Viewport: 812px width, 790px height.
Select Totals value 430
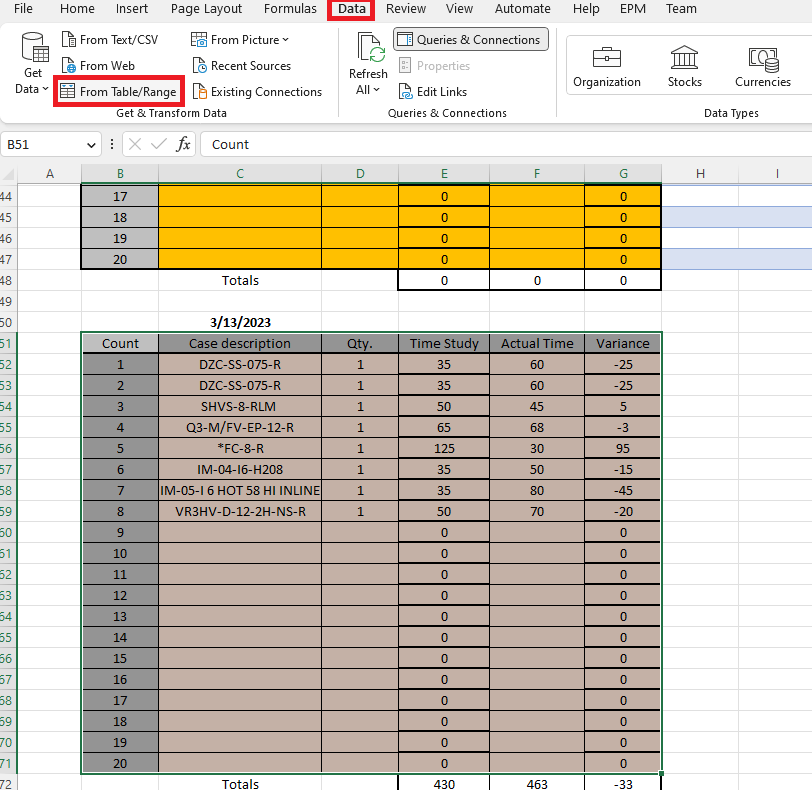(x=444, y=784)
